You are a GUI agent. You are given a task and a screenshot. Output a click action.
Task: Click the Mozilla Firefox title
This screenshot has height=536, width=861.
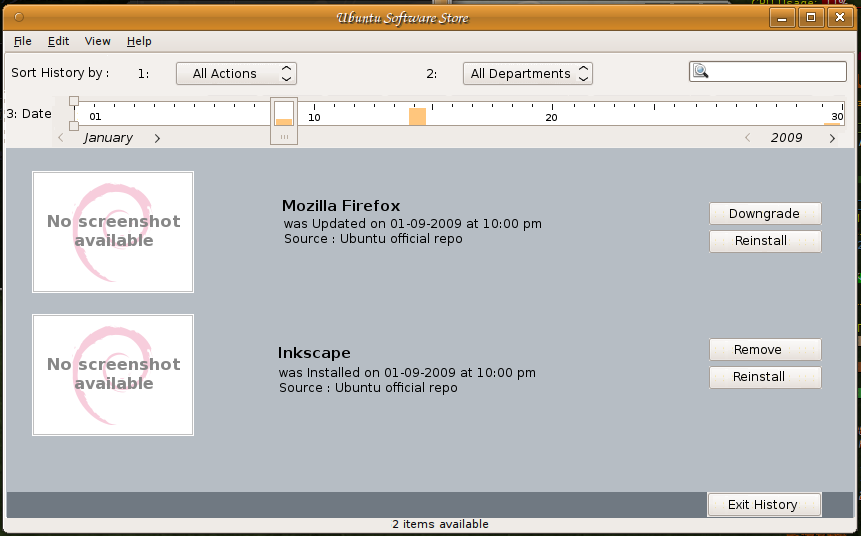341,206
